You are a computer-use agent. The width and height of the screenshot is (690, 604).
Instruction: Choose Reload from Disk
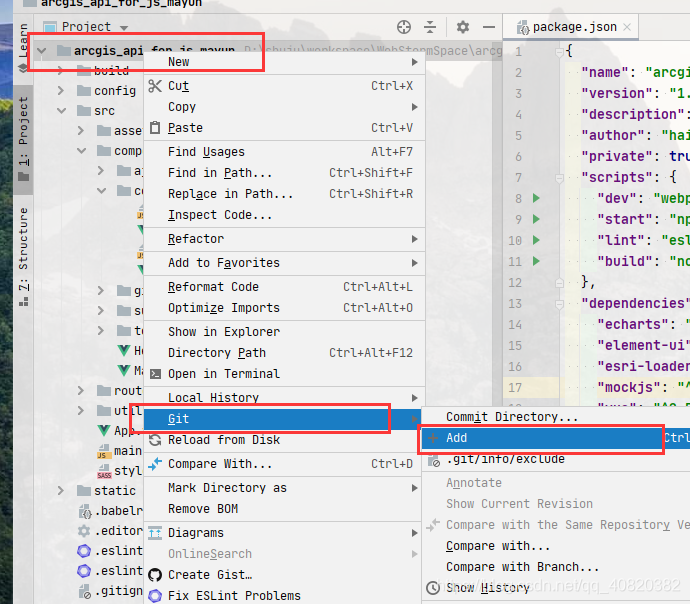[x=284, y=440]
